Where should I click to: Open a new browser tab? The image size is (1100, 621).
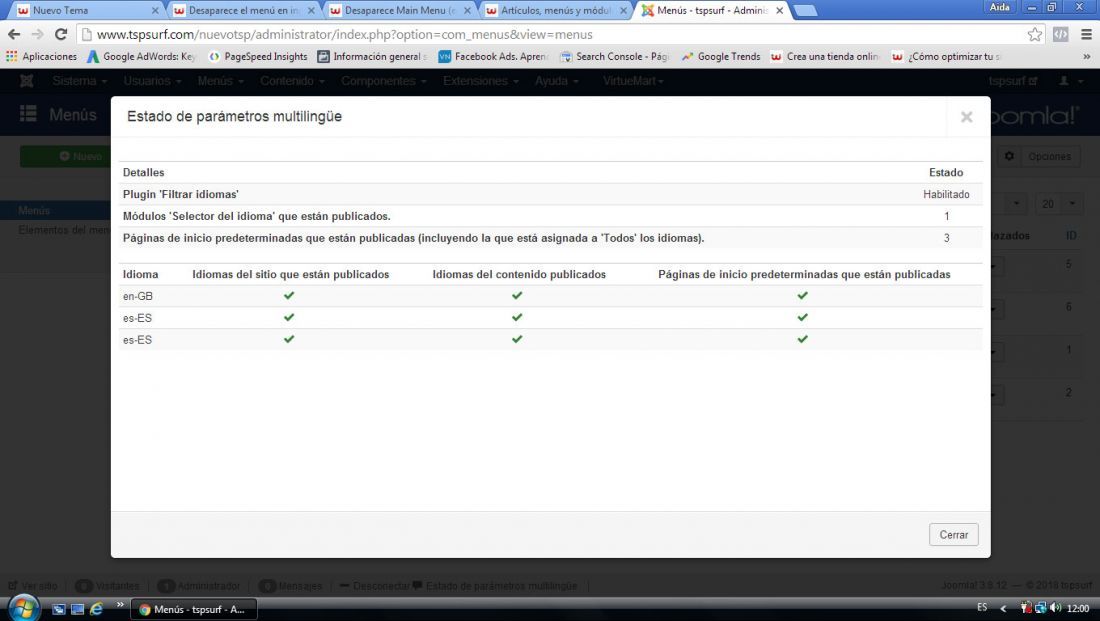point(805,11)
